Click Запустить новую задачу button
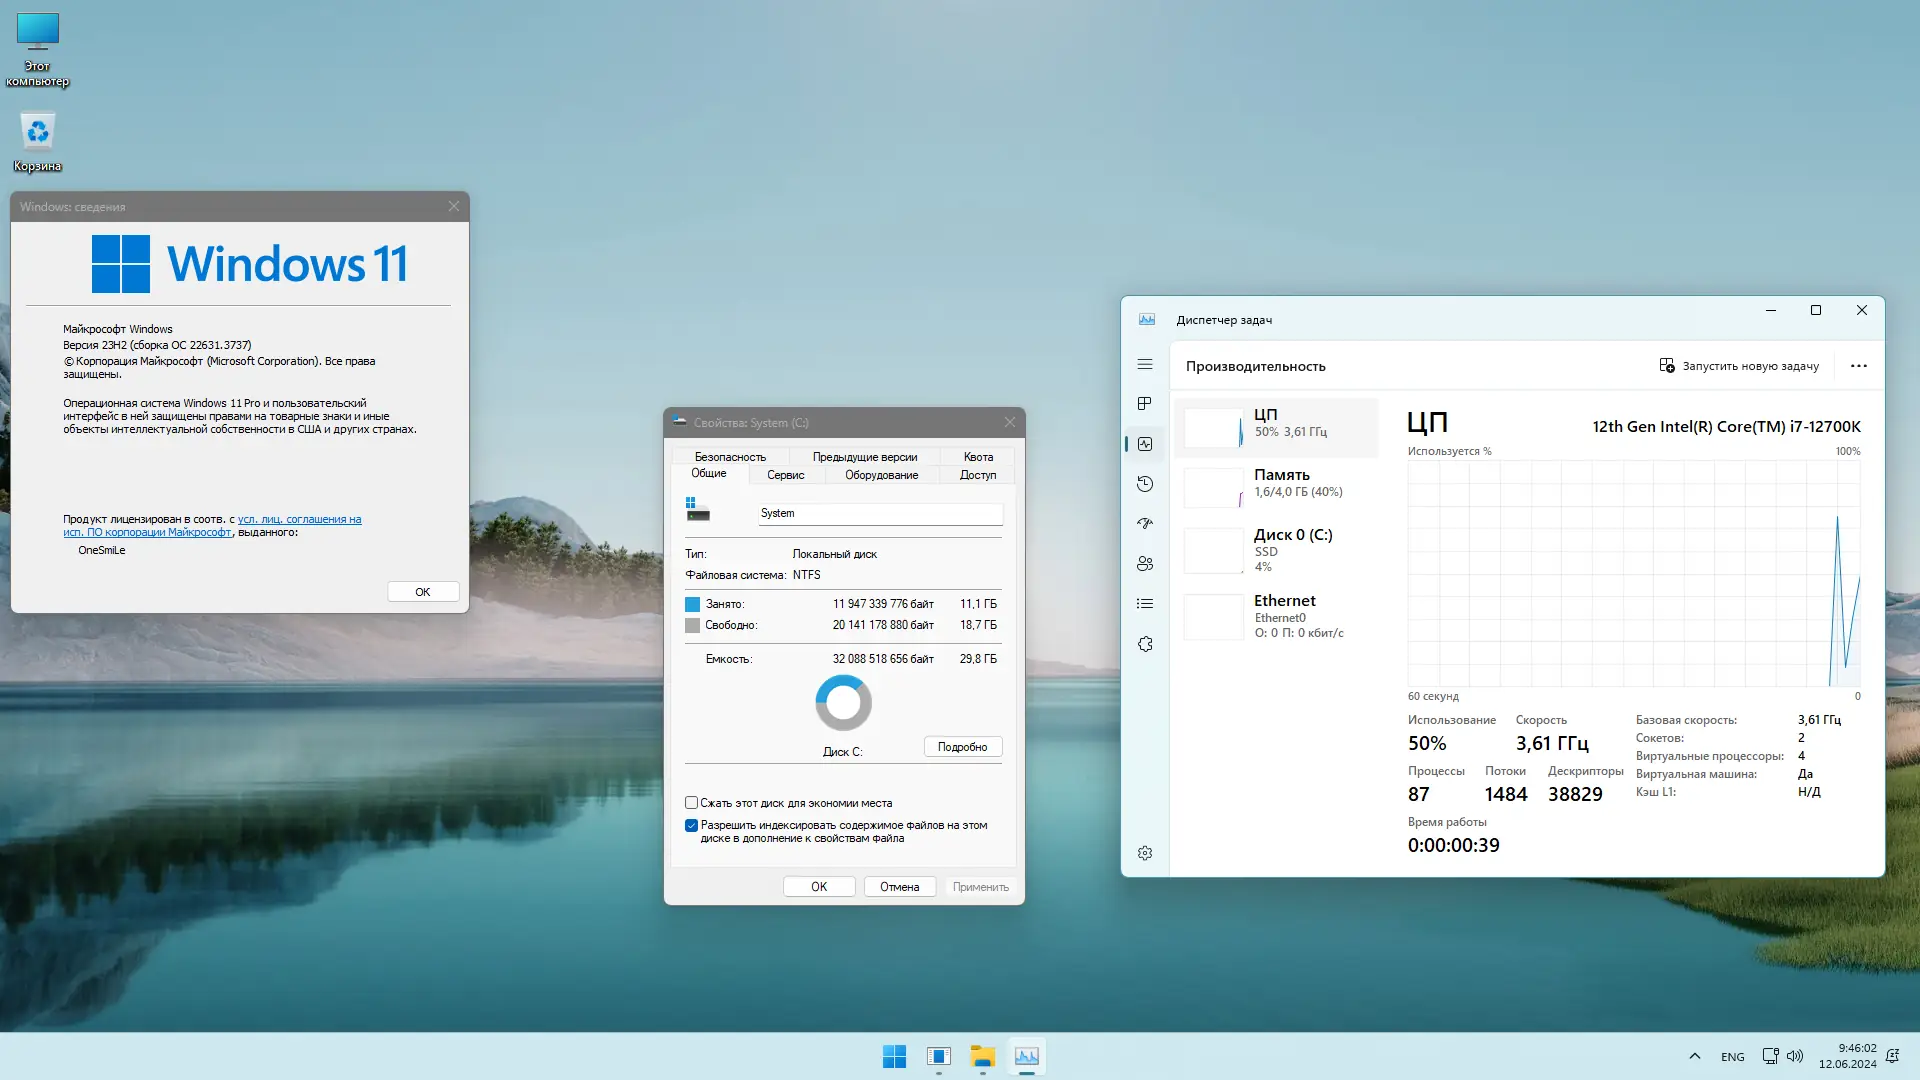1920x1080 pixels. click(x=1739, y=366)
